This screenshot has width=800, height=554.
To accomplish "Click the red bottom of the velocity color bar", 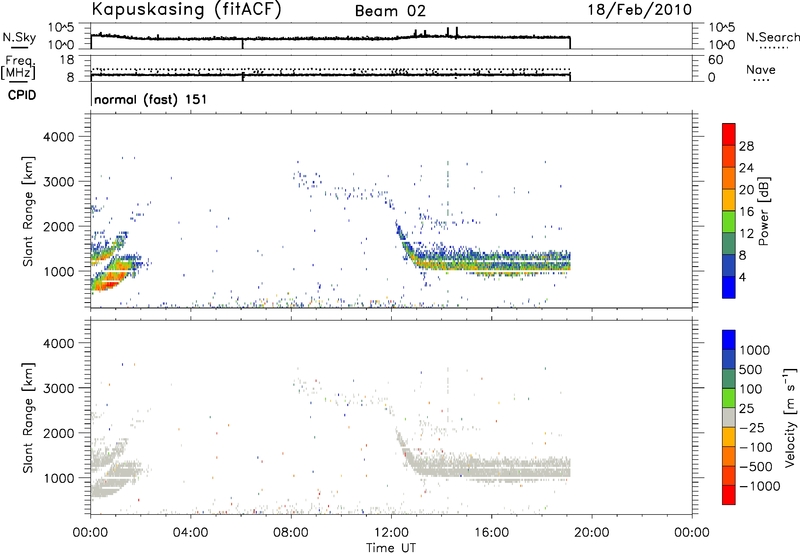I will (x=729, y=495).
